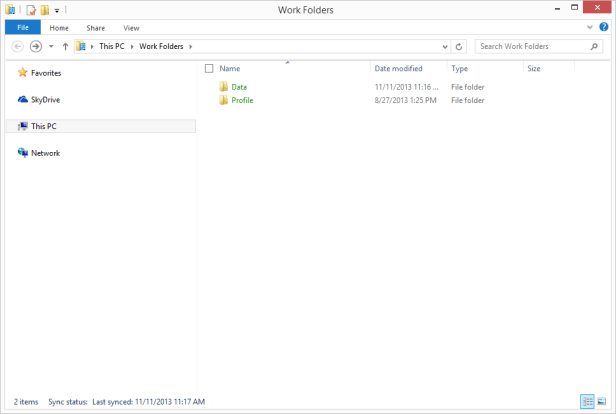Click This PC in the address breadcrumb
Screen dimensions: 616x414
[112, 46]
